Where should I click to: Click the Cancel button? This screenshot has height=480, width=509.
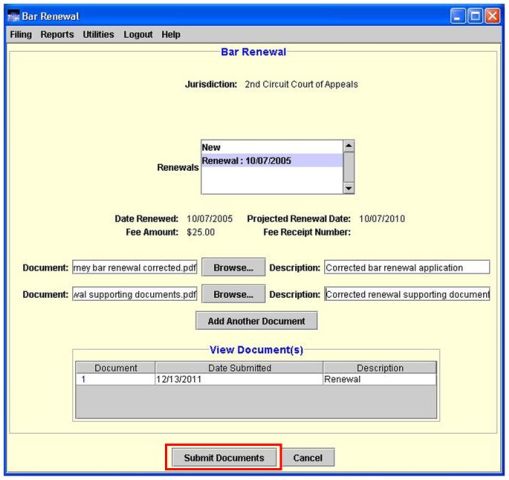click(x=308, y=457)
